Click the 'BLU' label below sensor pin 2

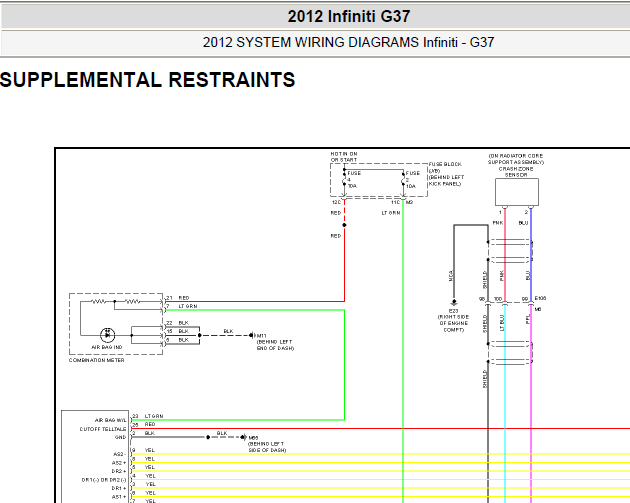[x=524, y=223]
